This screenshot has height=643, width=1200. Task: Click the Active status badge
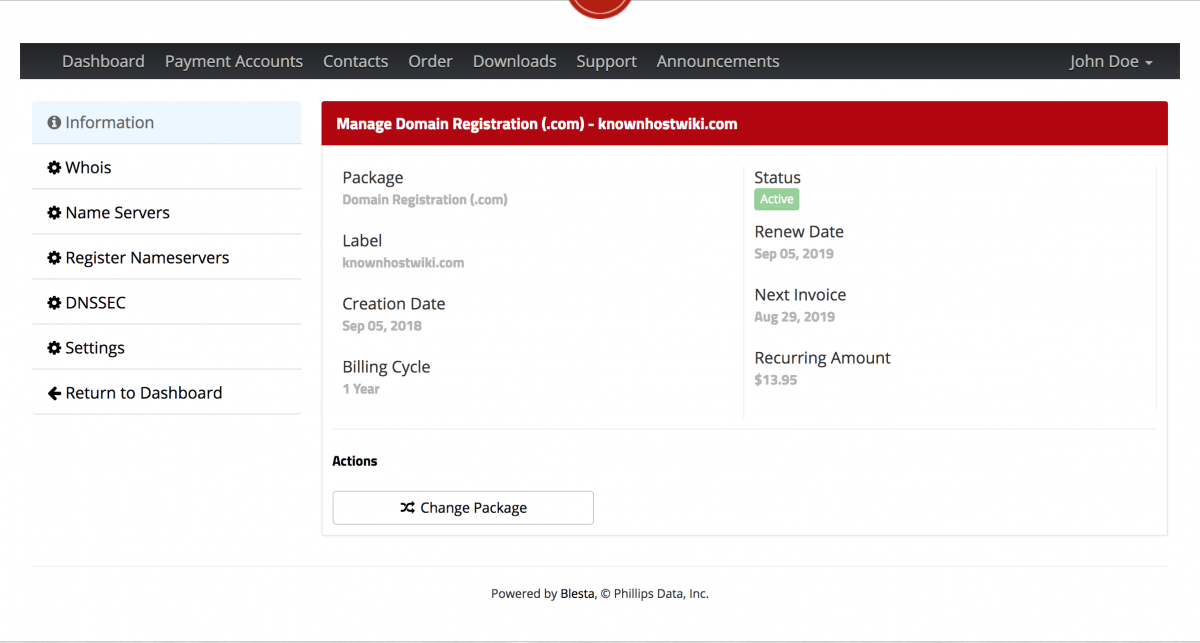coord(776,199)
